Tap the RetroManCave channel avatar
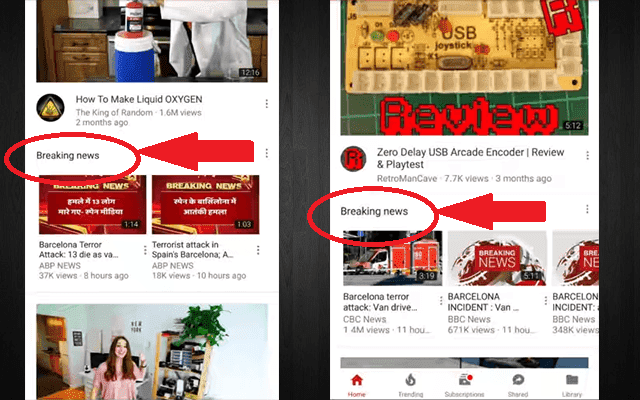 coord(353,159)
